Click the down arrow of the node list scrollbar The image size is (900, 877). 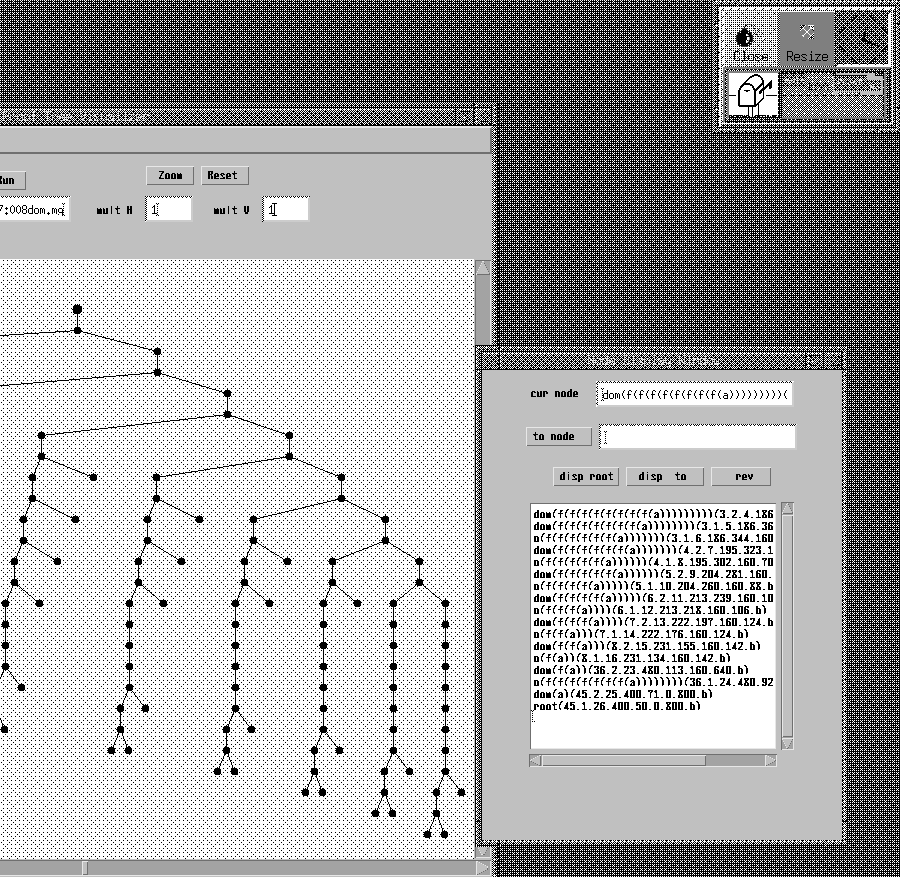(787, 743)
